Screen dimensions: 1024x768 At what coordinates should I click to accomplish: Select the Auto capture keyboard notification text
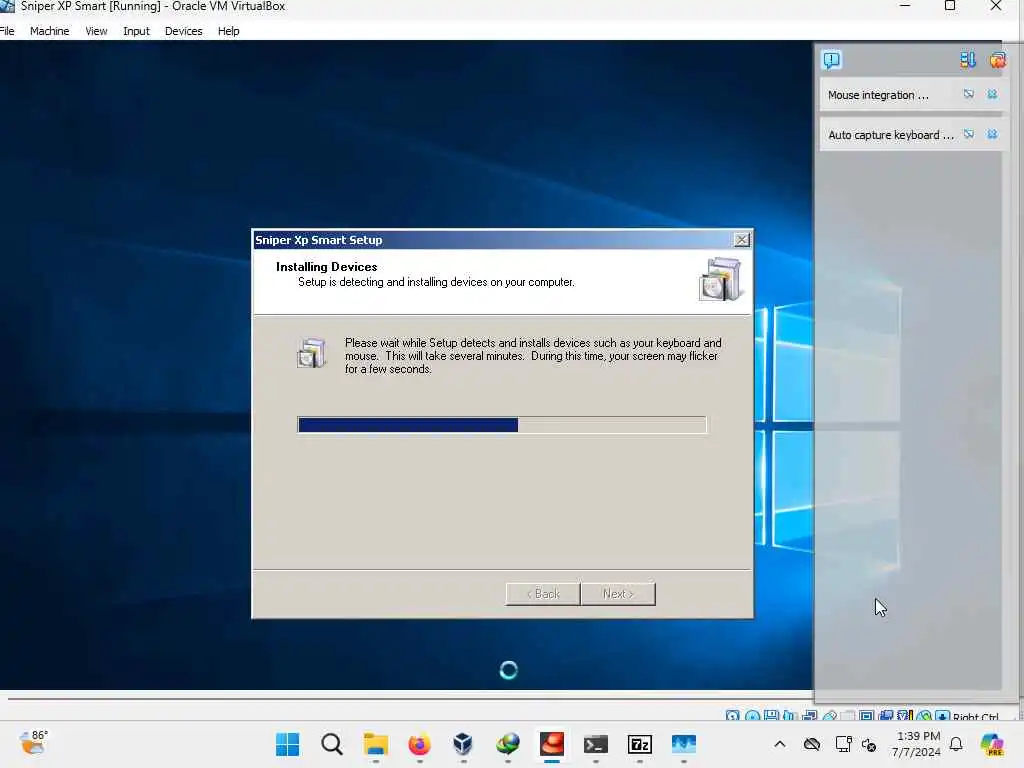point(891,135)
